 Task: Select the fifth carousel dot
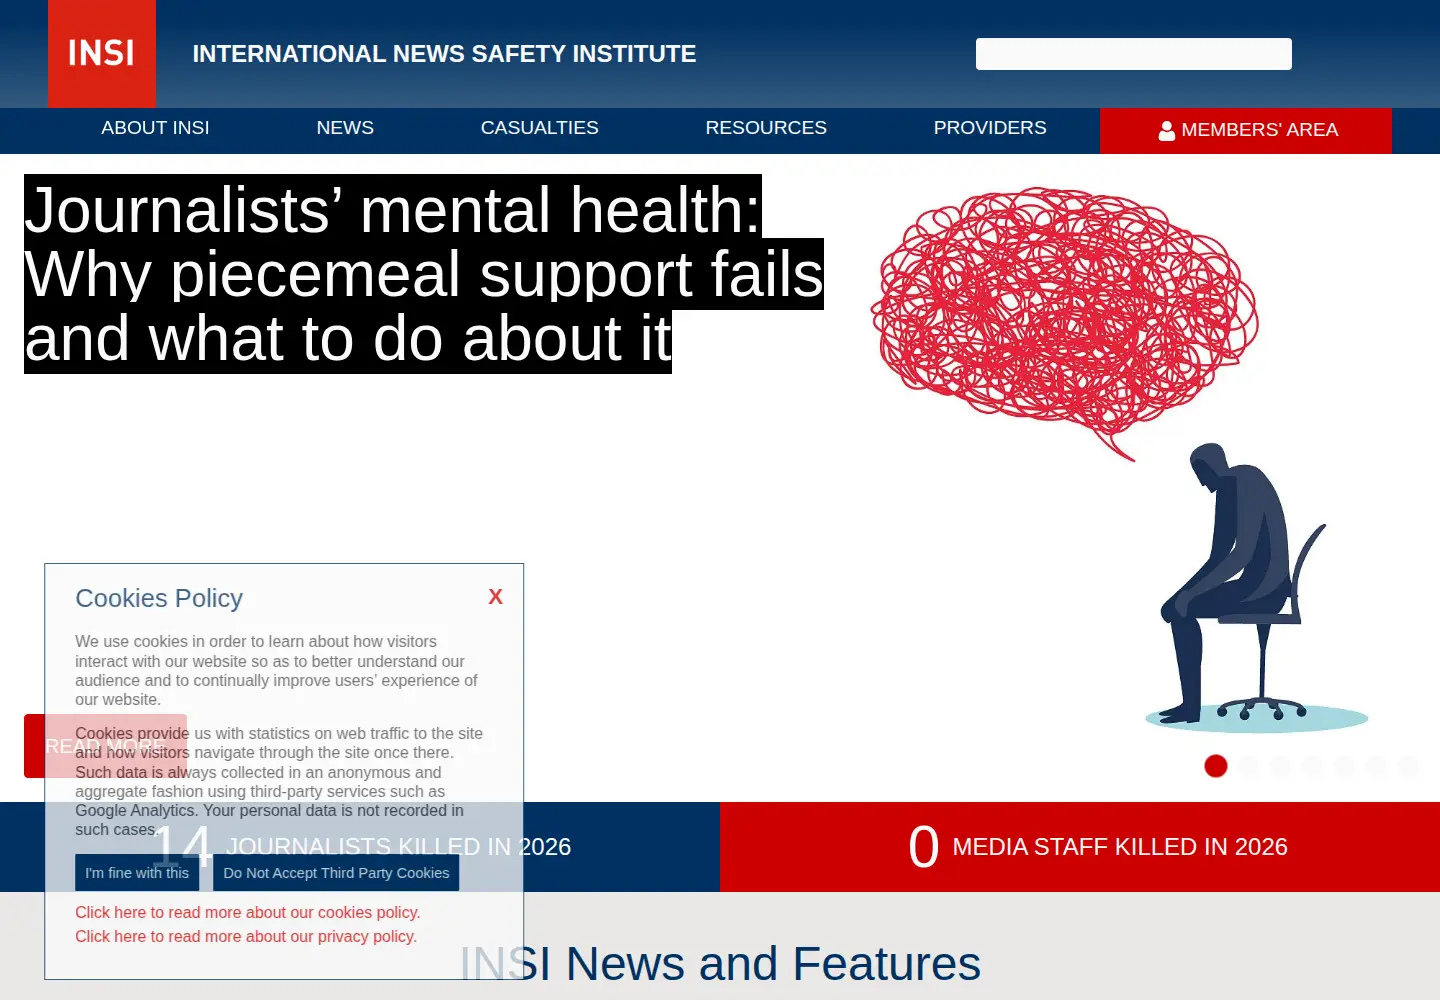pos(1344,766)
